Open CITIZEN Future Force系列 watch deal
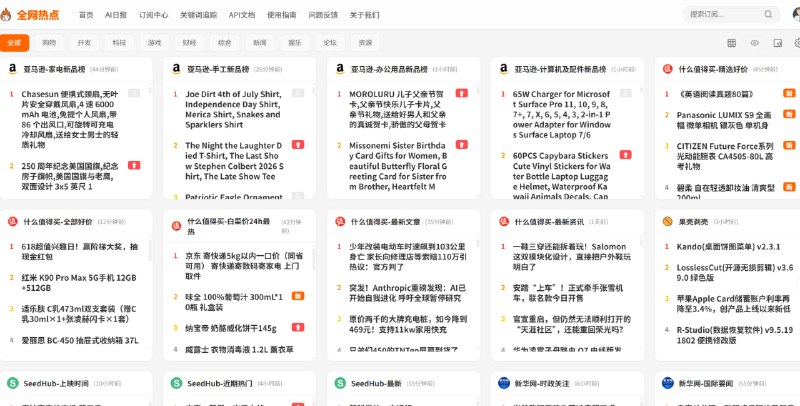The image size is (800, 406). tap(726, 156)
